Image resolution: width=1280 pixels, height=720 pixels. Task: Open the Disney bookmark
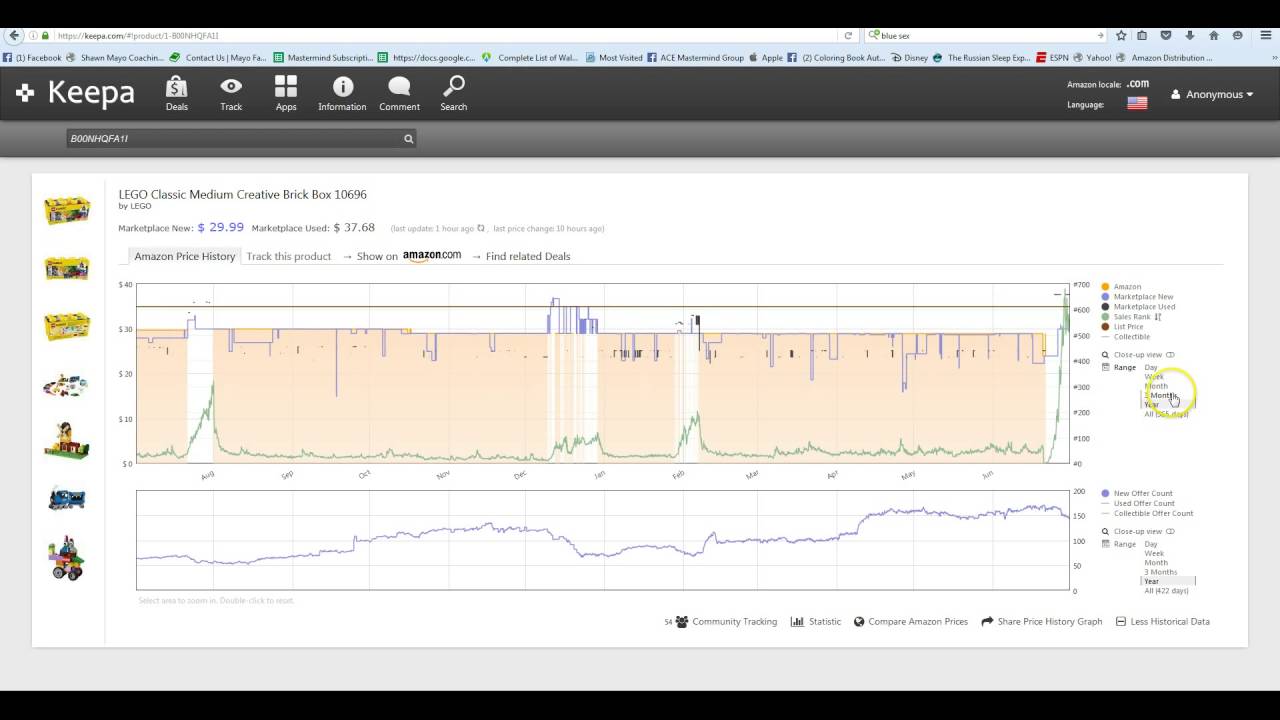[x=909, y=58]
